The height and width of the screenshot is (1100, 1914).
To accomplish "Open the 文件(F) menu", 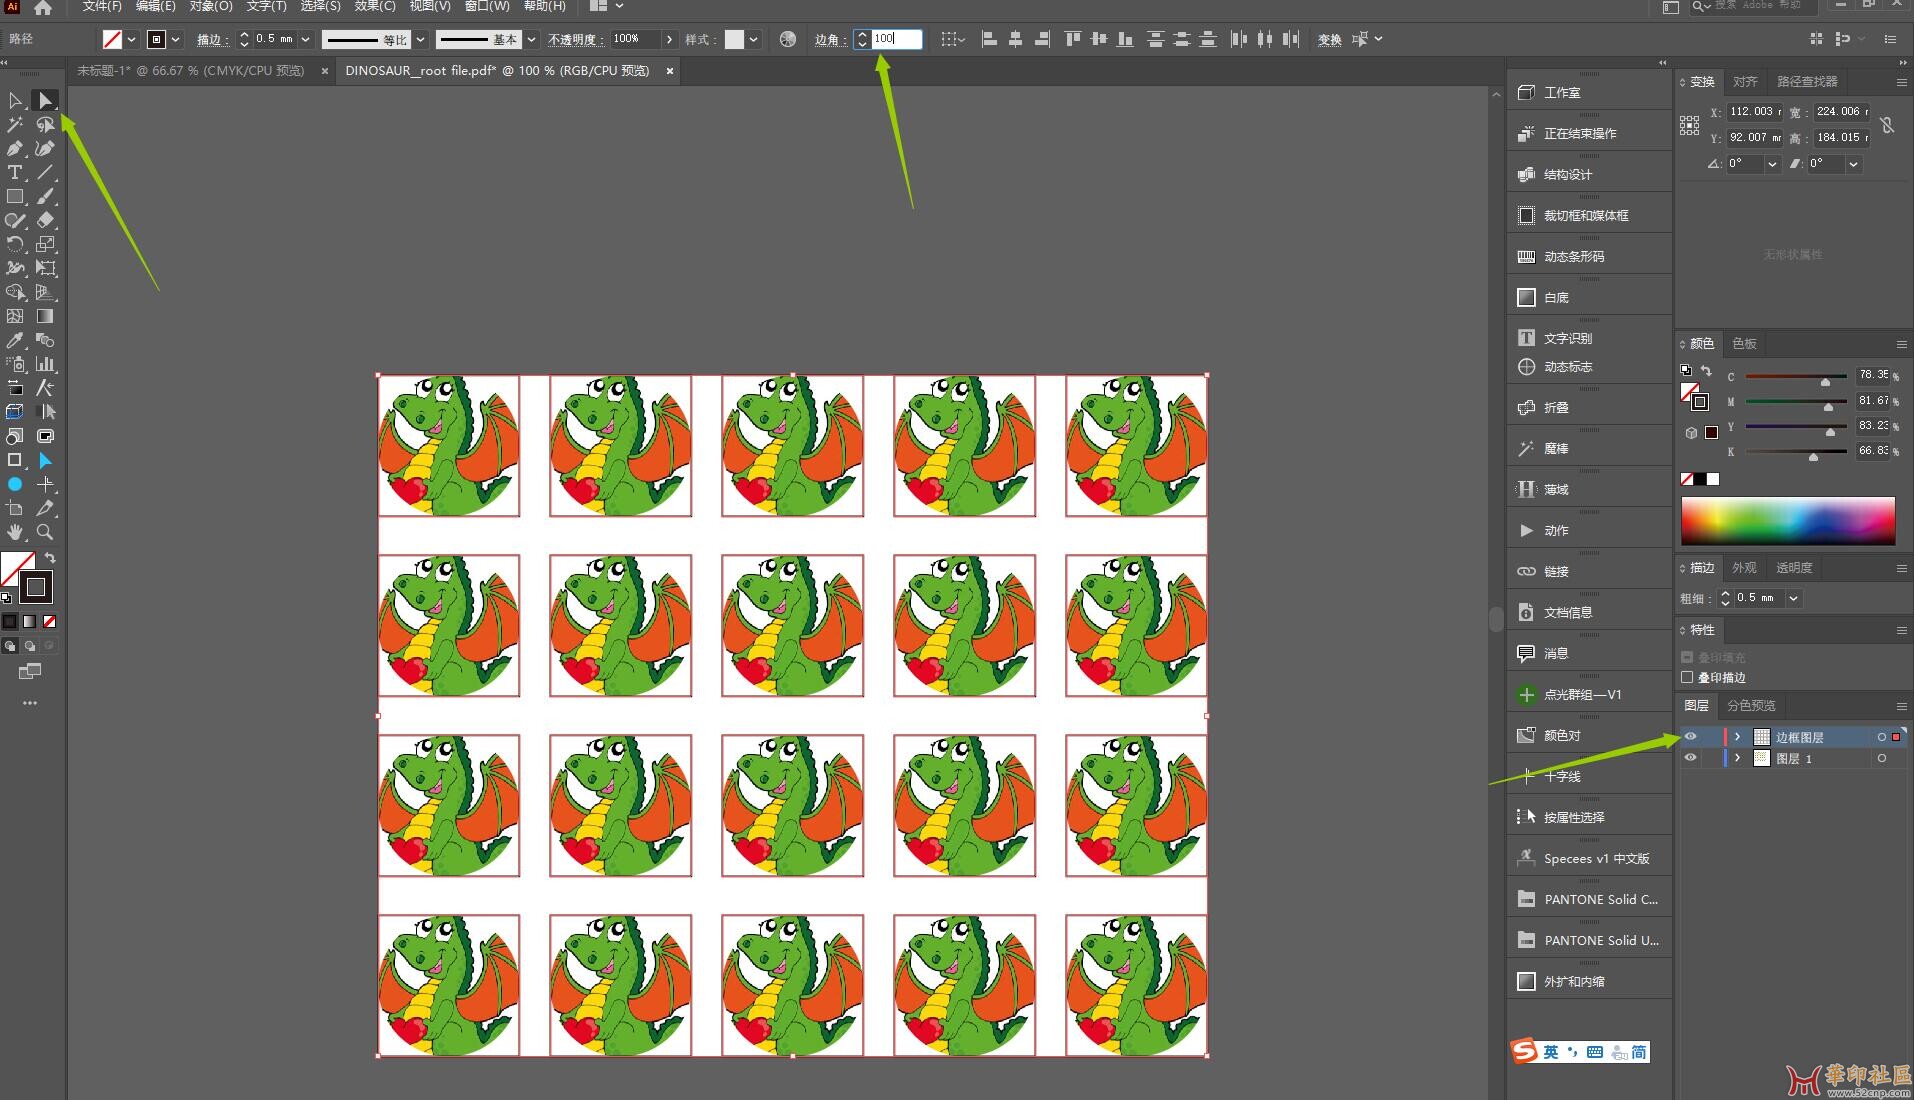I will click(102, 6).
